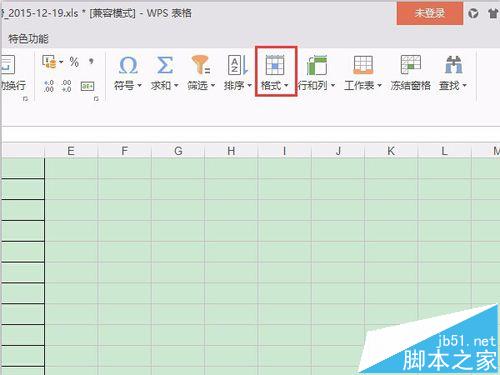Expand the 行和列 dropdown arrow
The image size is (500, 375).
(333, 86)
